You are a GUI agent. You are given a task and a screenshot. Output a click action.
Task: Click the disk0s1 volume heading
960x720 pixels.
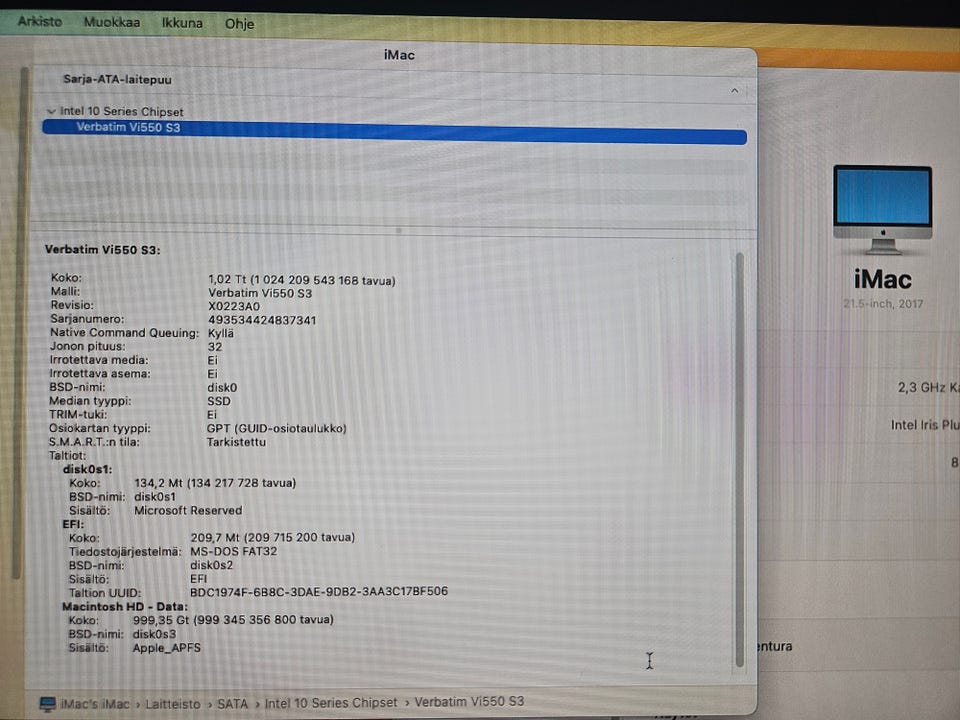pos(88,470)
